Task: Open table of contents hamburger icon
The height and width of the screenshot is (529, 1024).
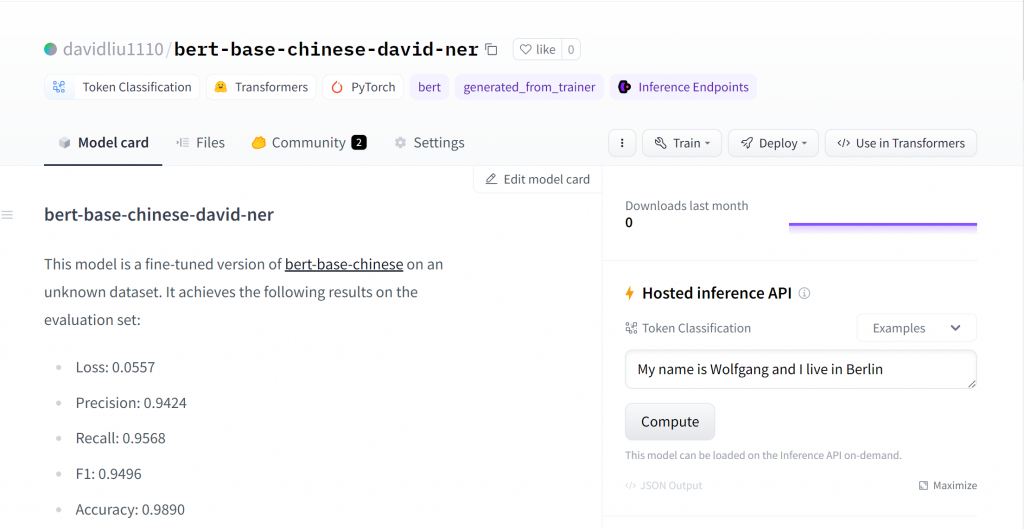Action: point(7,215)
